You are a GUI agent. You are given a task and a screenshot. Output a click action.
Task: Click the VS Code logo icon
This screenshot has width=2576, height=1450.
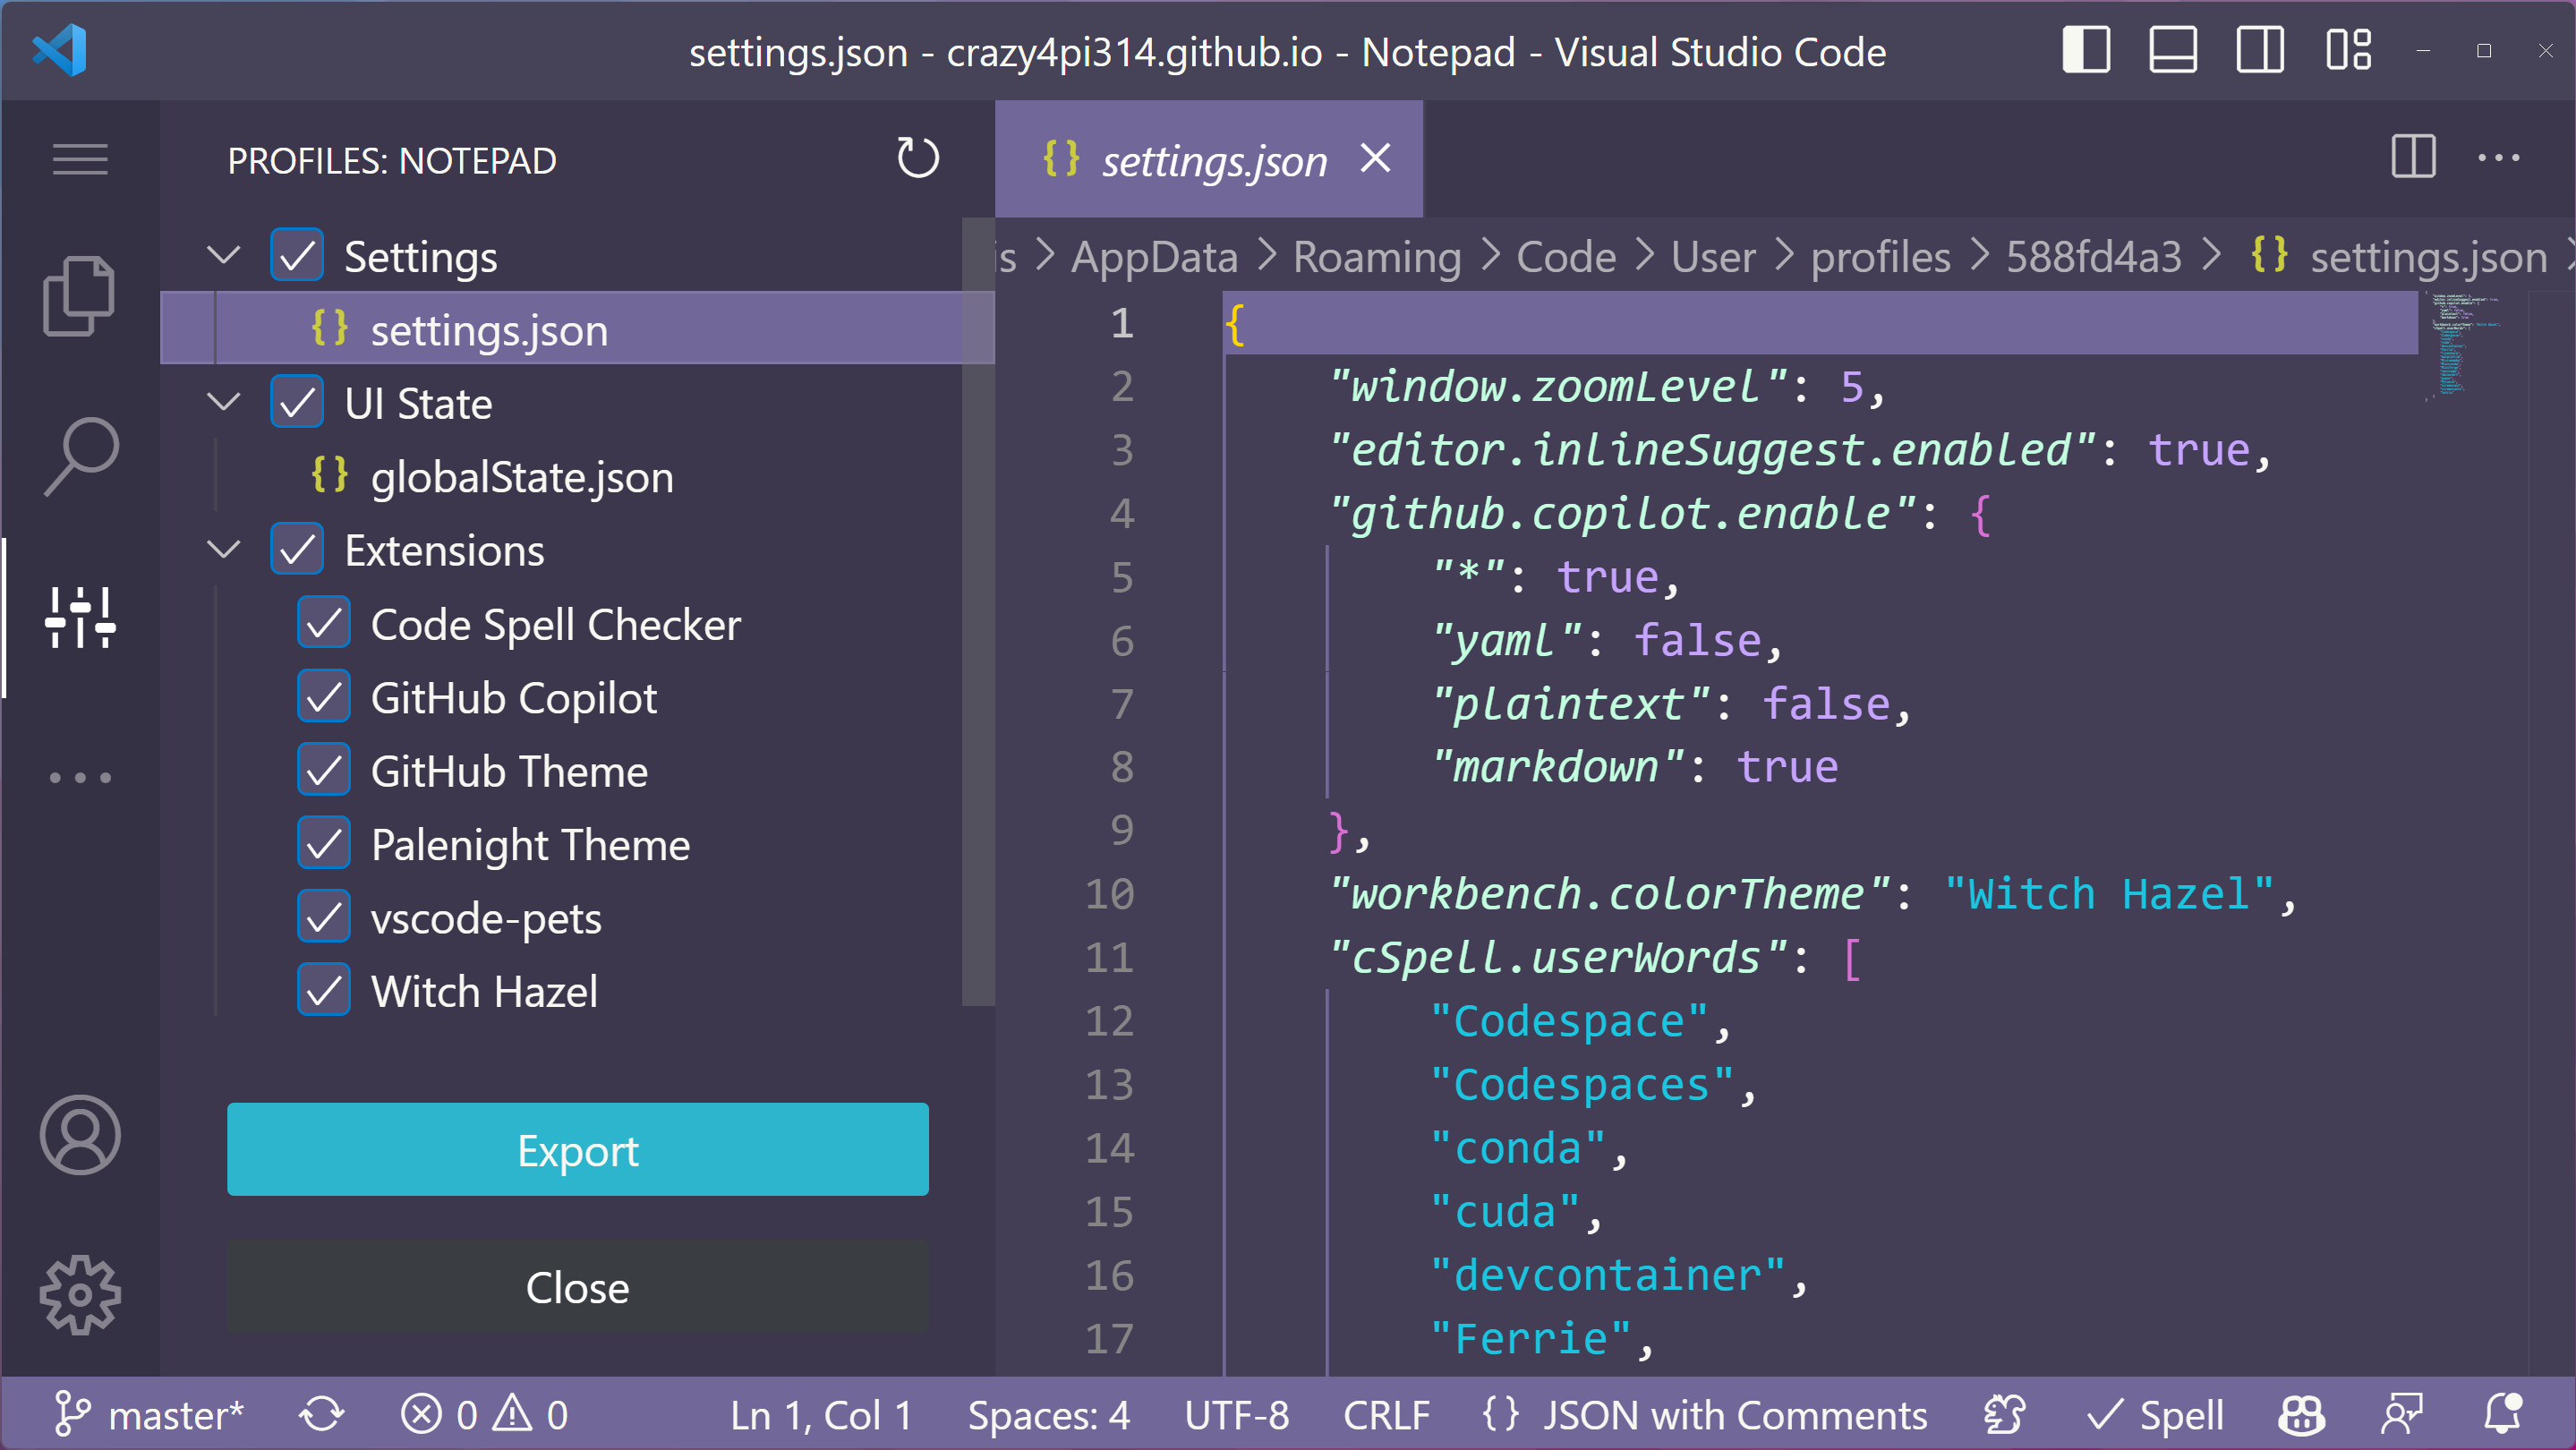(x=59, y=50)
